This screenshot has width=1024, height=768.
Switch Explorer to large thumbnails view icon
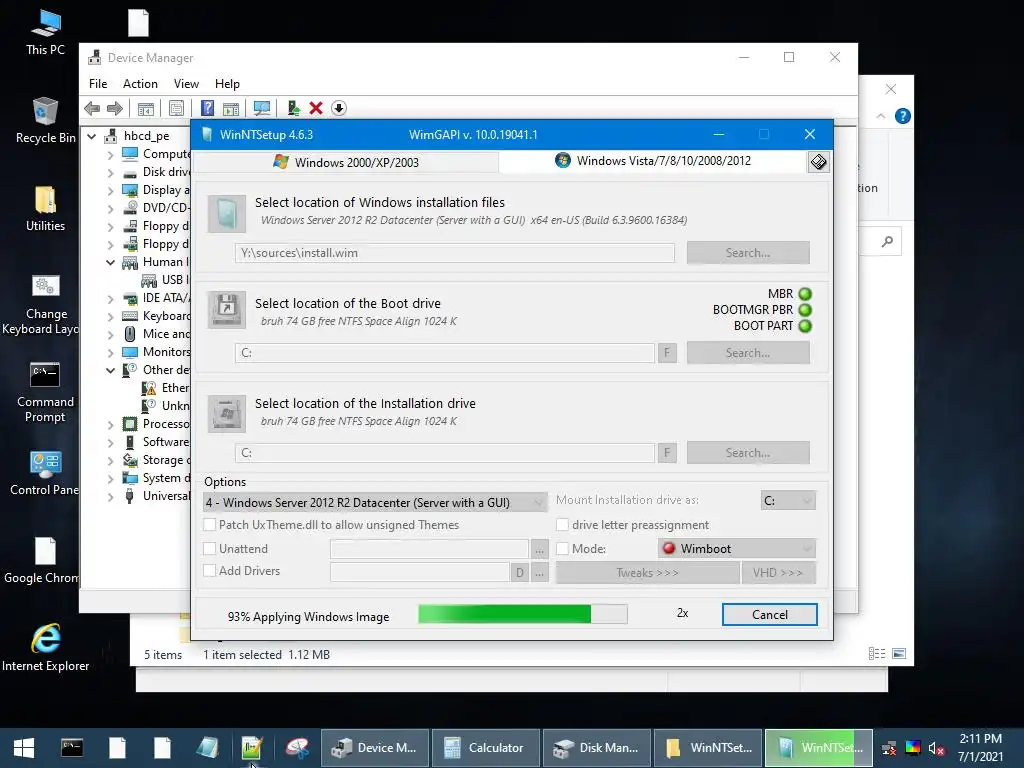click(x=899, y=654)
